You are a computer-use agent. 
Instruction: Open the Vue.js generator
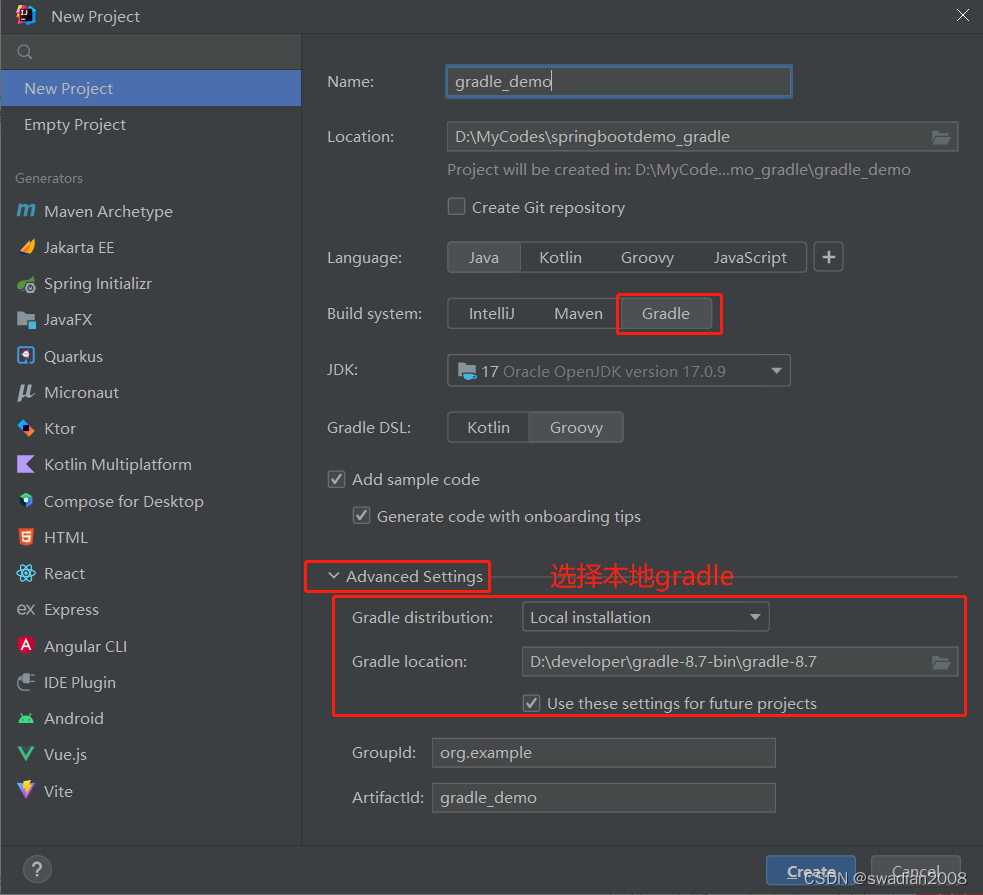(x=65, y=754)
